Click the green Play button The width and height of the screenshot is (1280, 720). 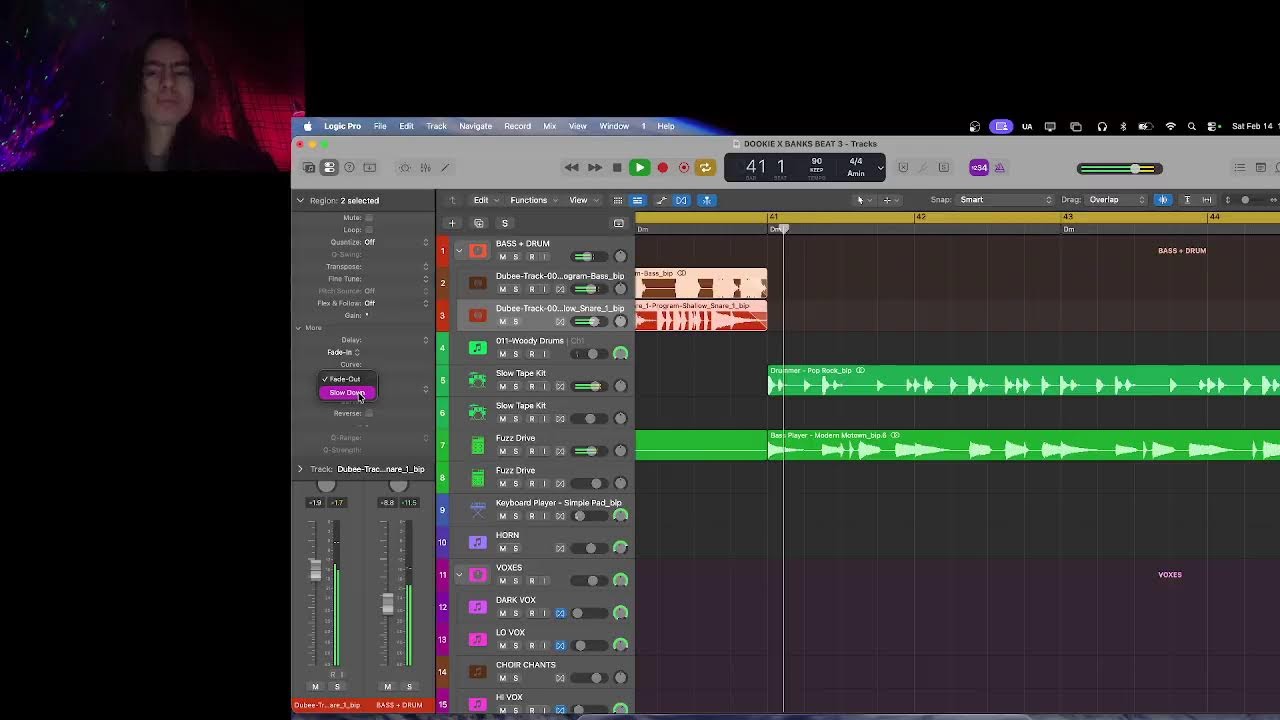point(639,167)
